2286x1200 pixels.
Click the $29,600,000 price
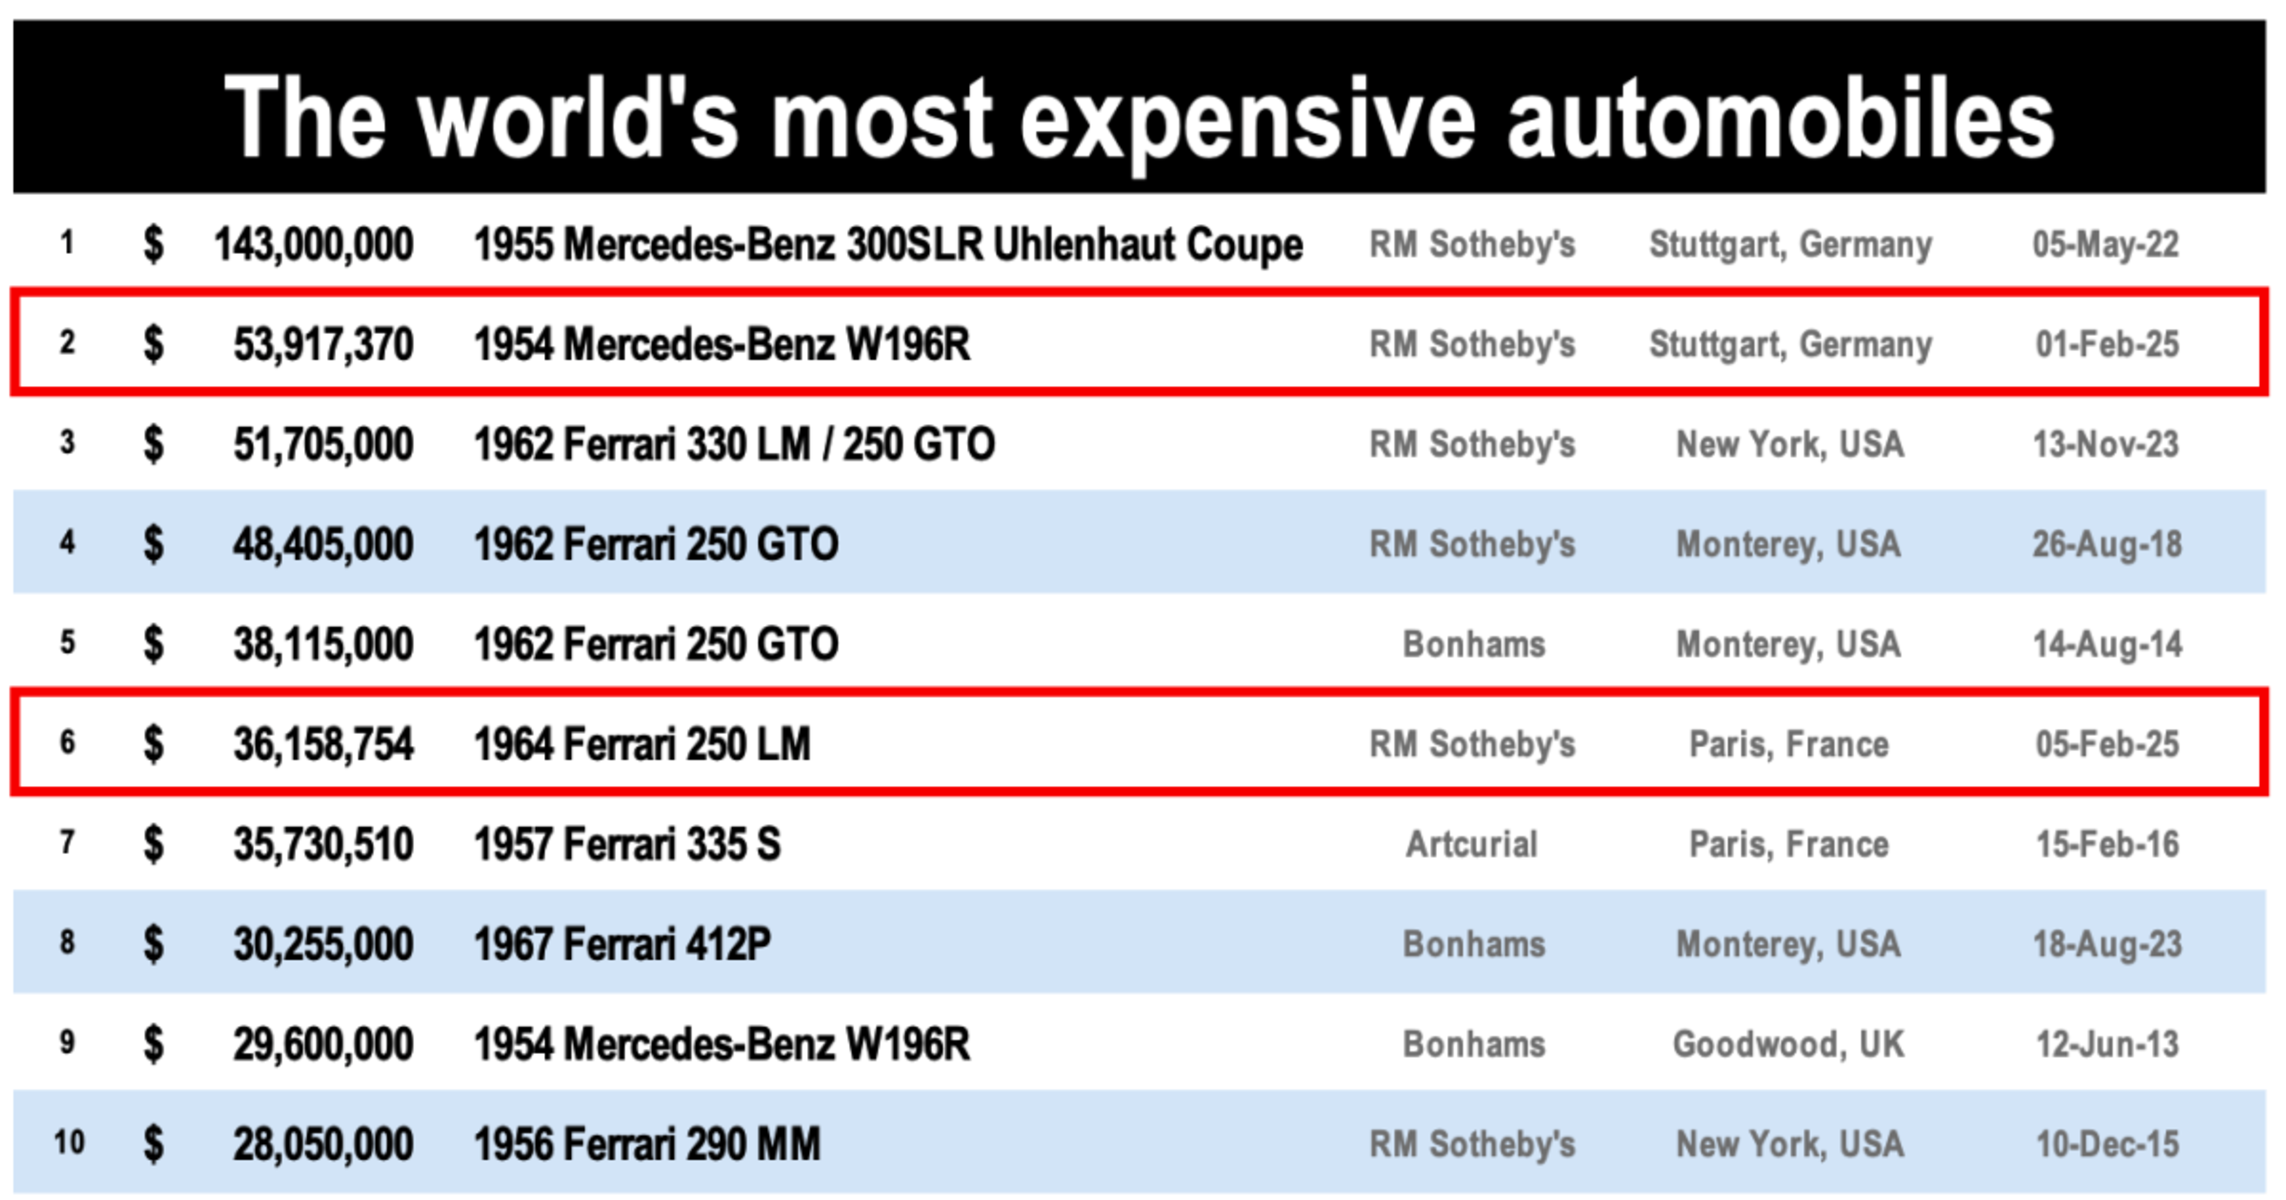point(322,1045)
